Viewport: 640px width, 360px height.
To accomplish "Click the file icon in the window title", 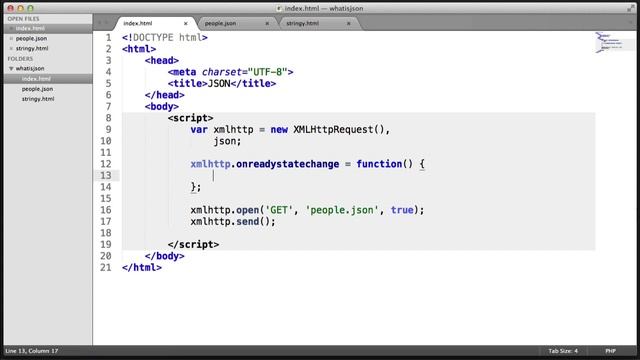I will click(279, 8).
